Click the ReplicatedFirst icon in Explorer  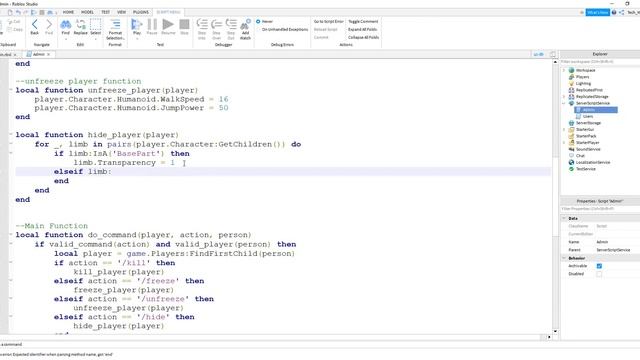[571, 90]
